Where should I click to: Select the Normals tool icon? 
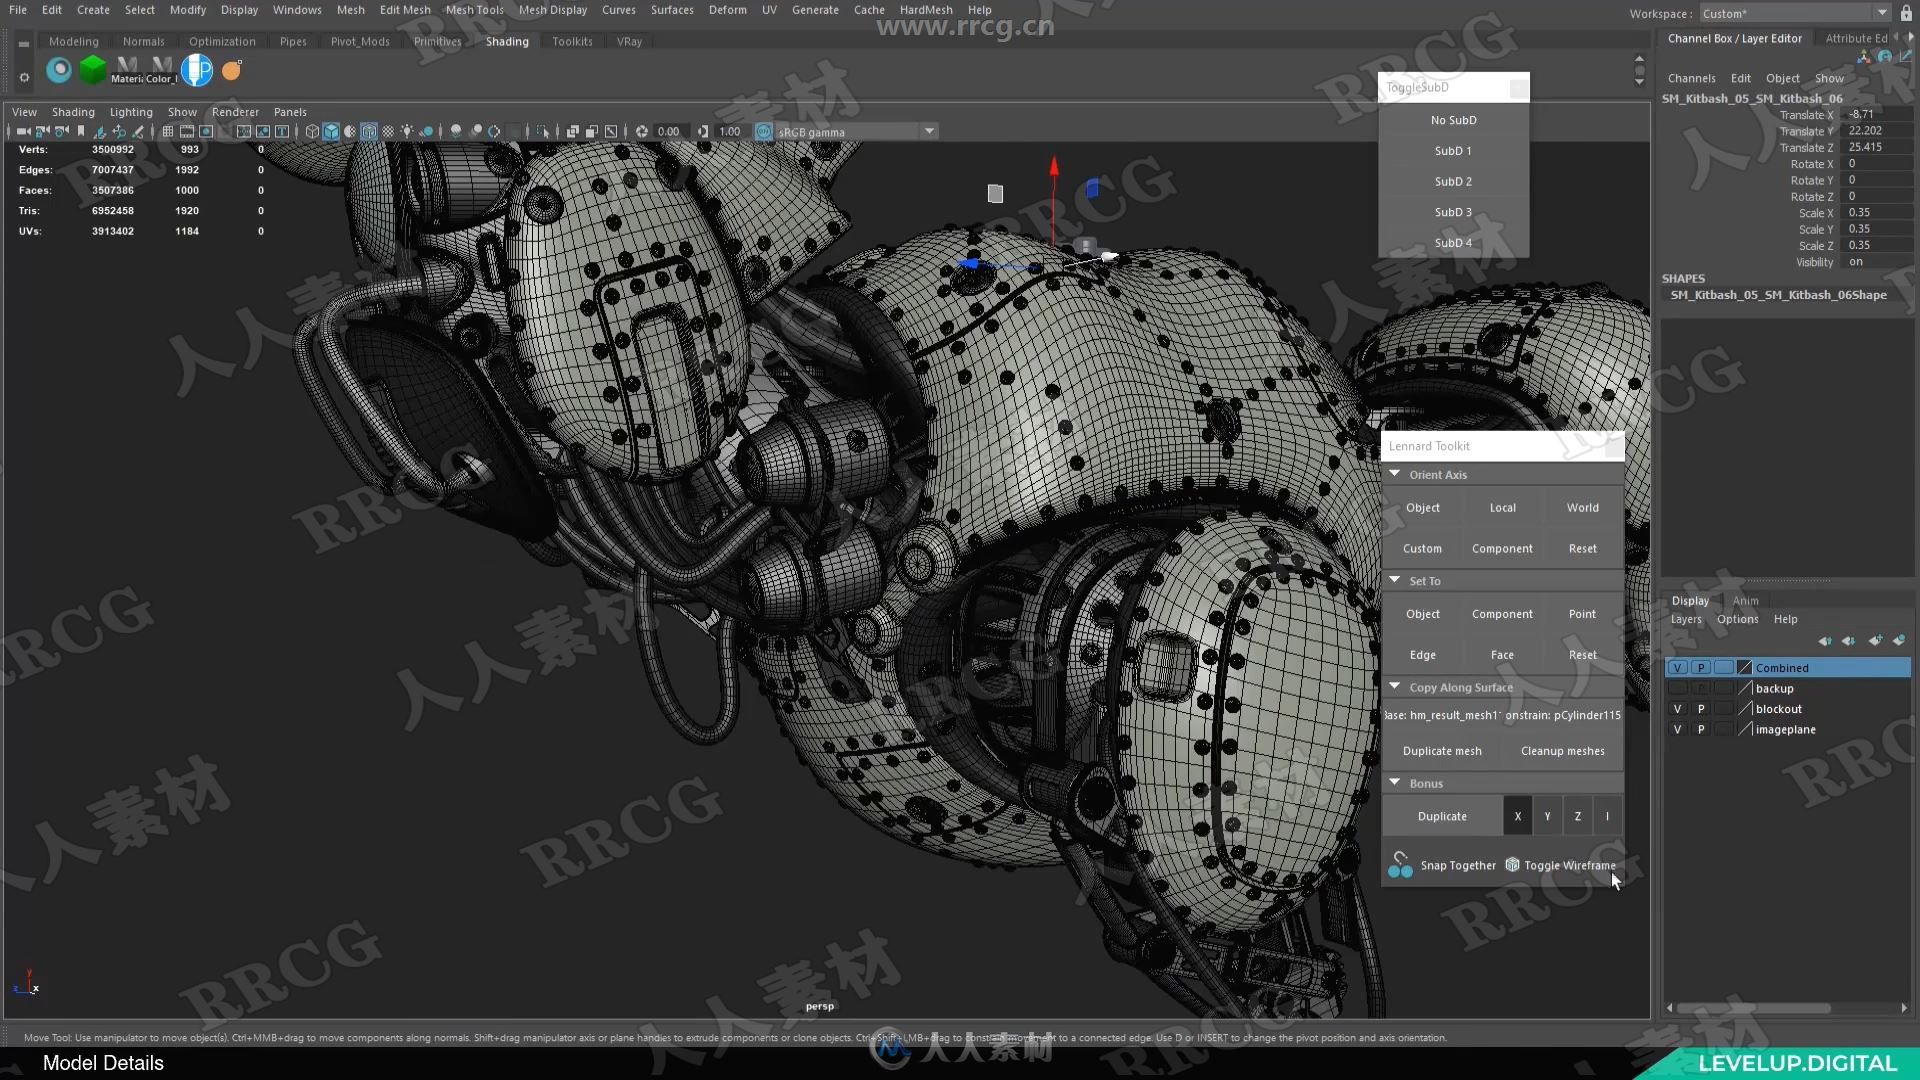click(x=142, y=41)
